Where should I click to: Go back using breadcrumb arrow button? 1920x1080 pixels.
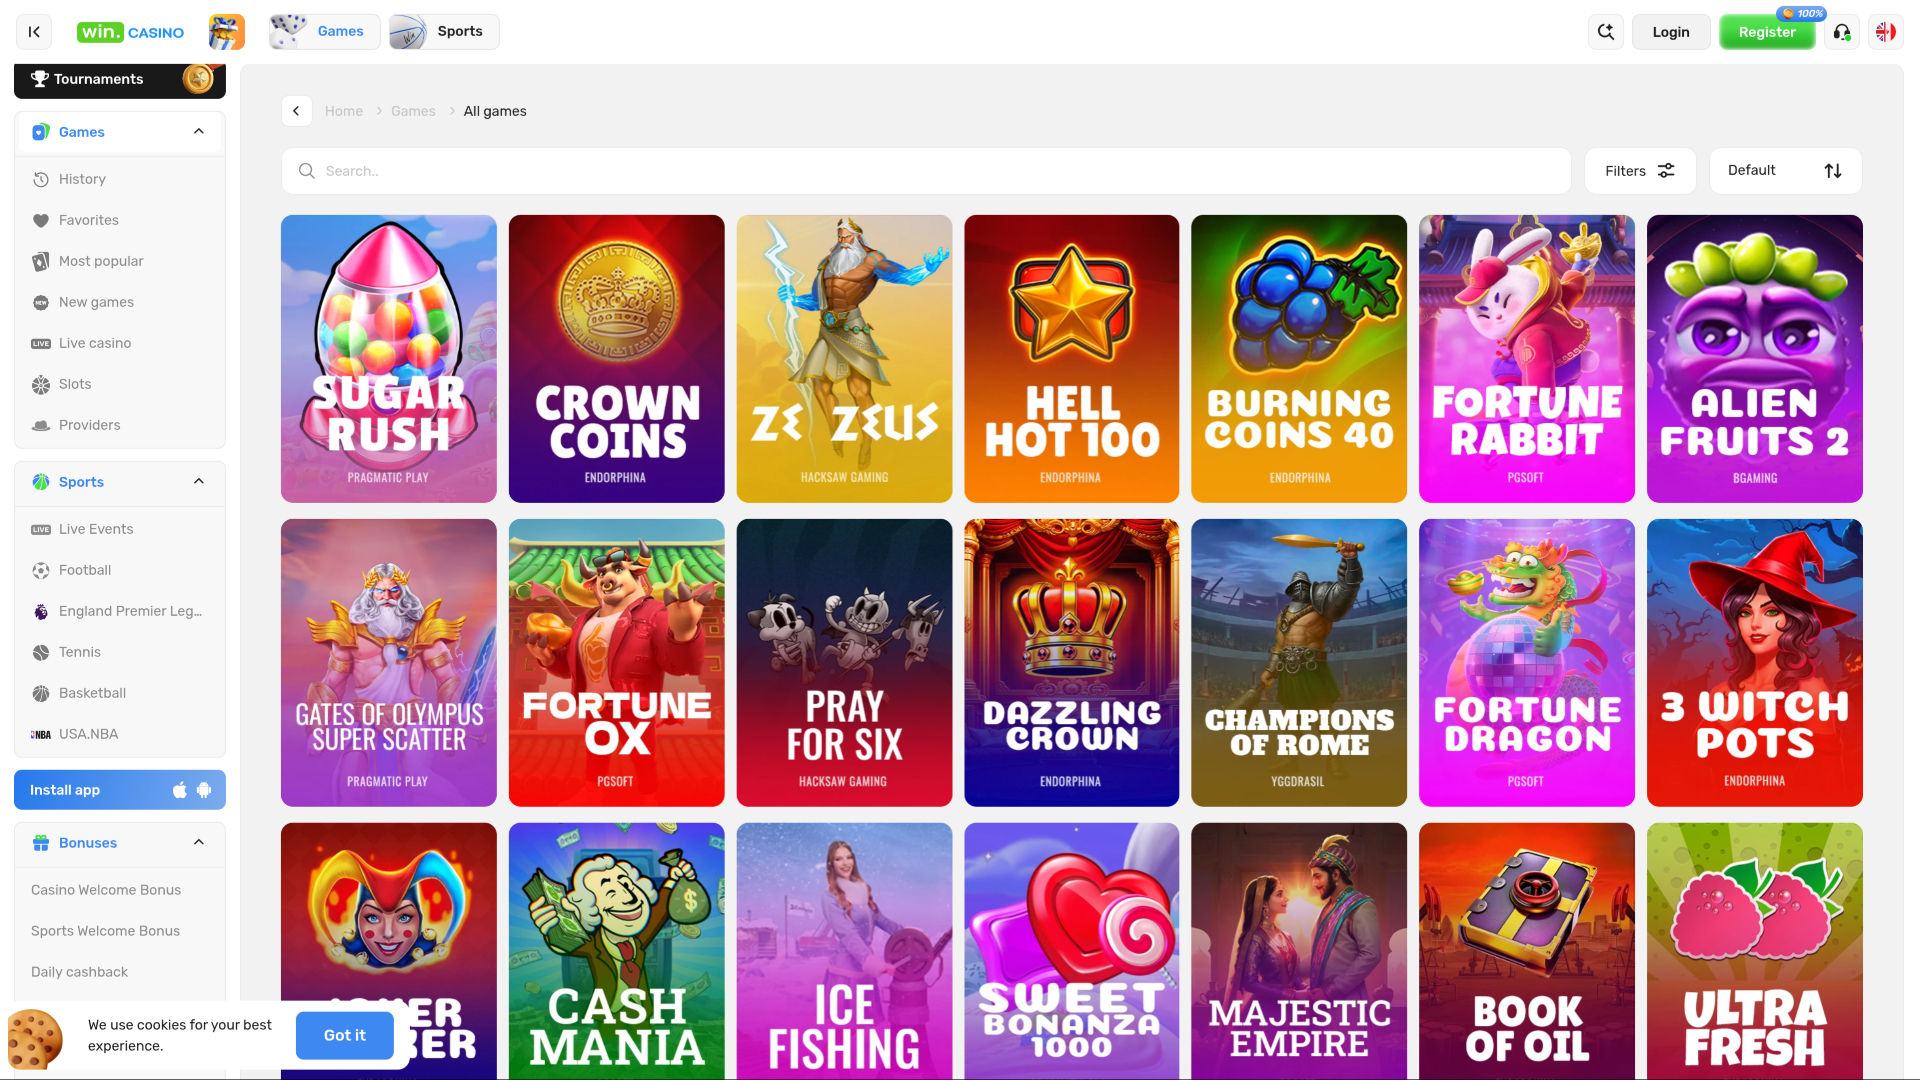[x=297, y=111]
